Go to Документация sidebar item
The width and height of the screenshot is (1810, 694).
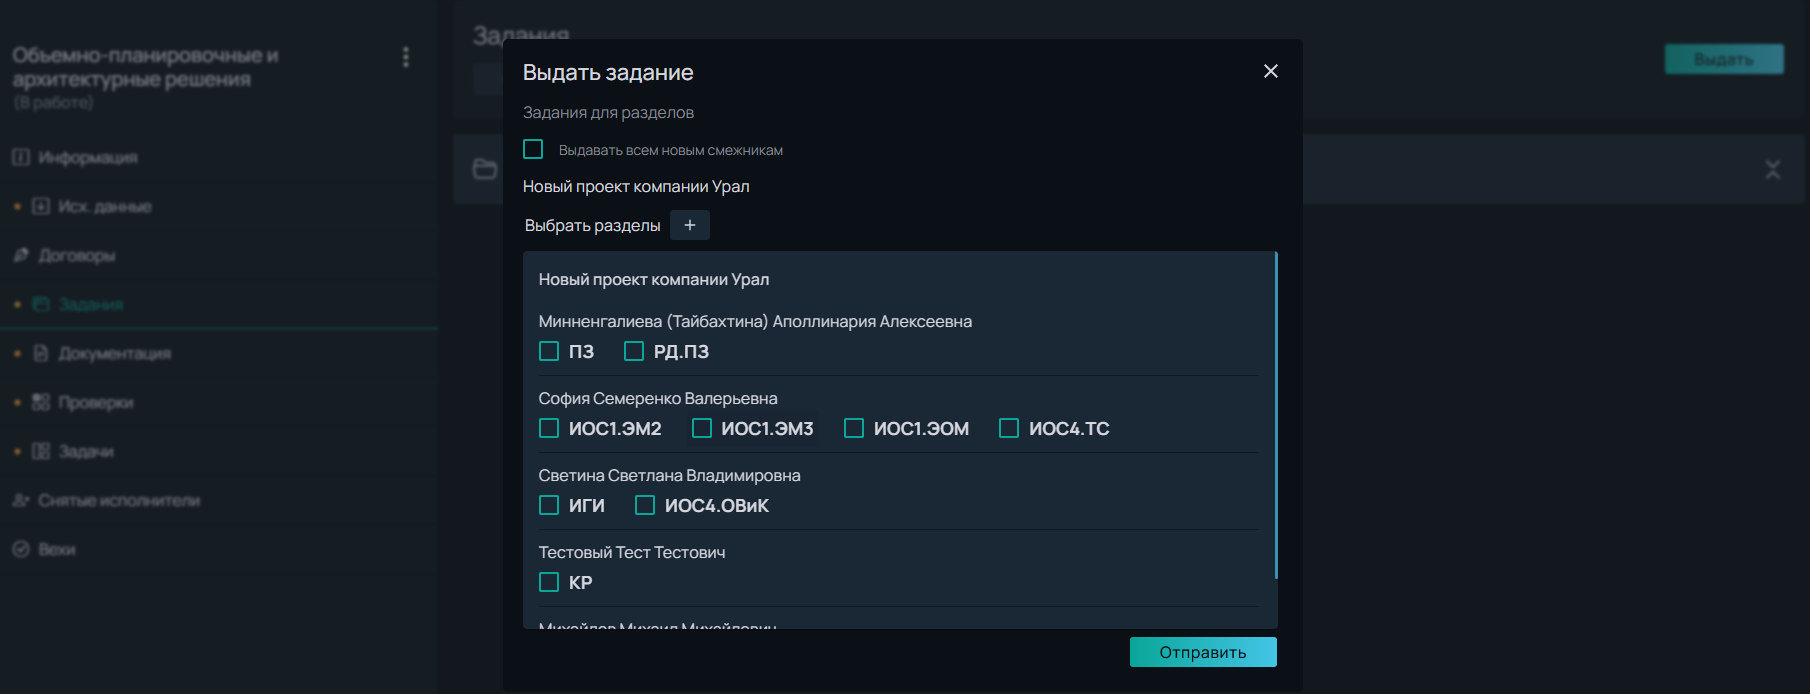coord(114,353)
